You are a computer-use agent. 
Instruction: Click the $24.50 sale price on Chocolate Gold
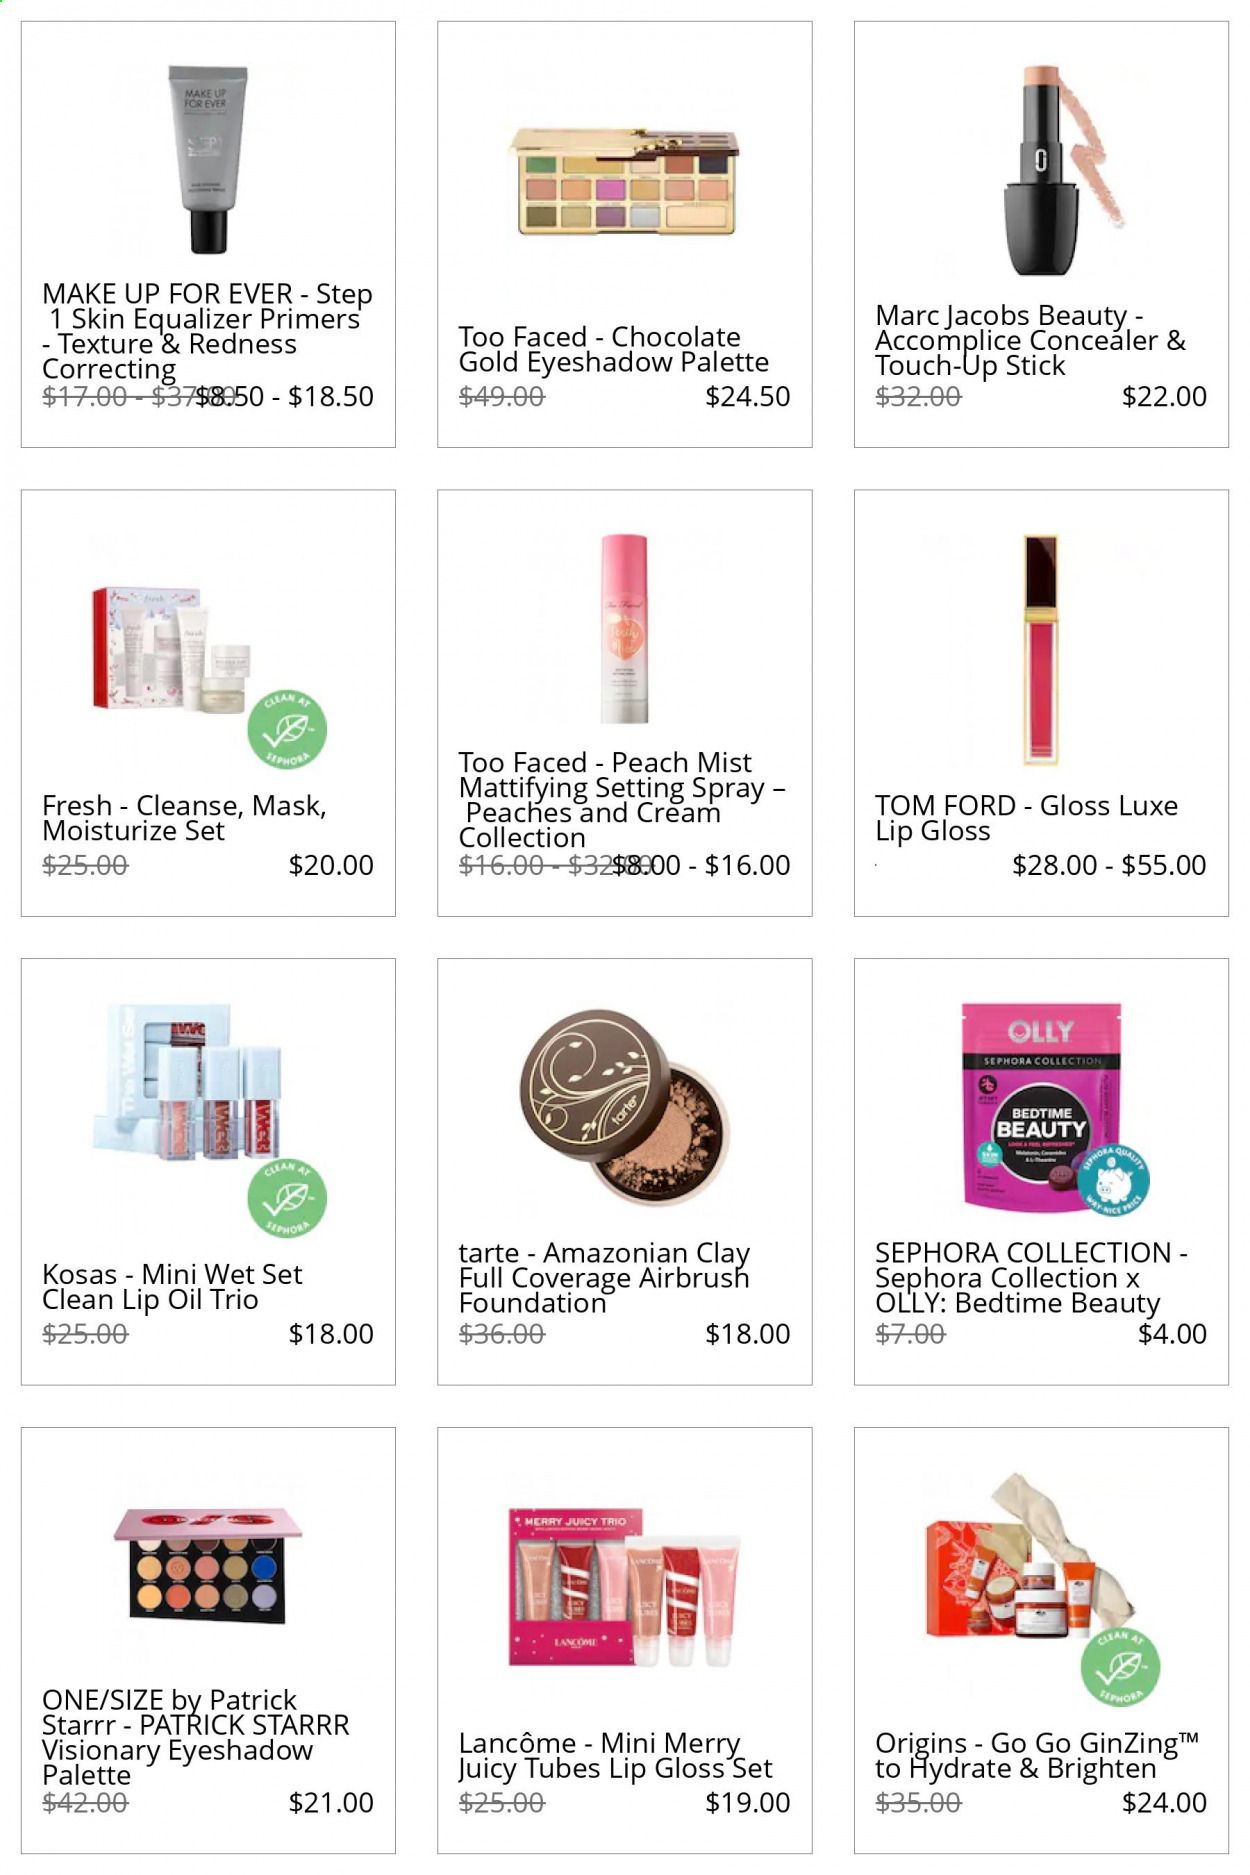[x=748, y=397]
